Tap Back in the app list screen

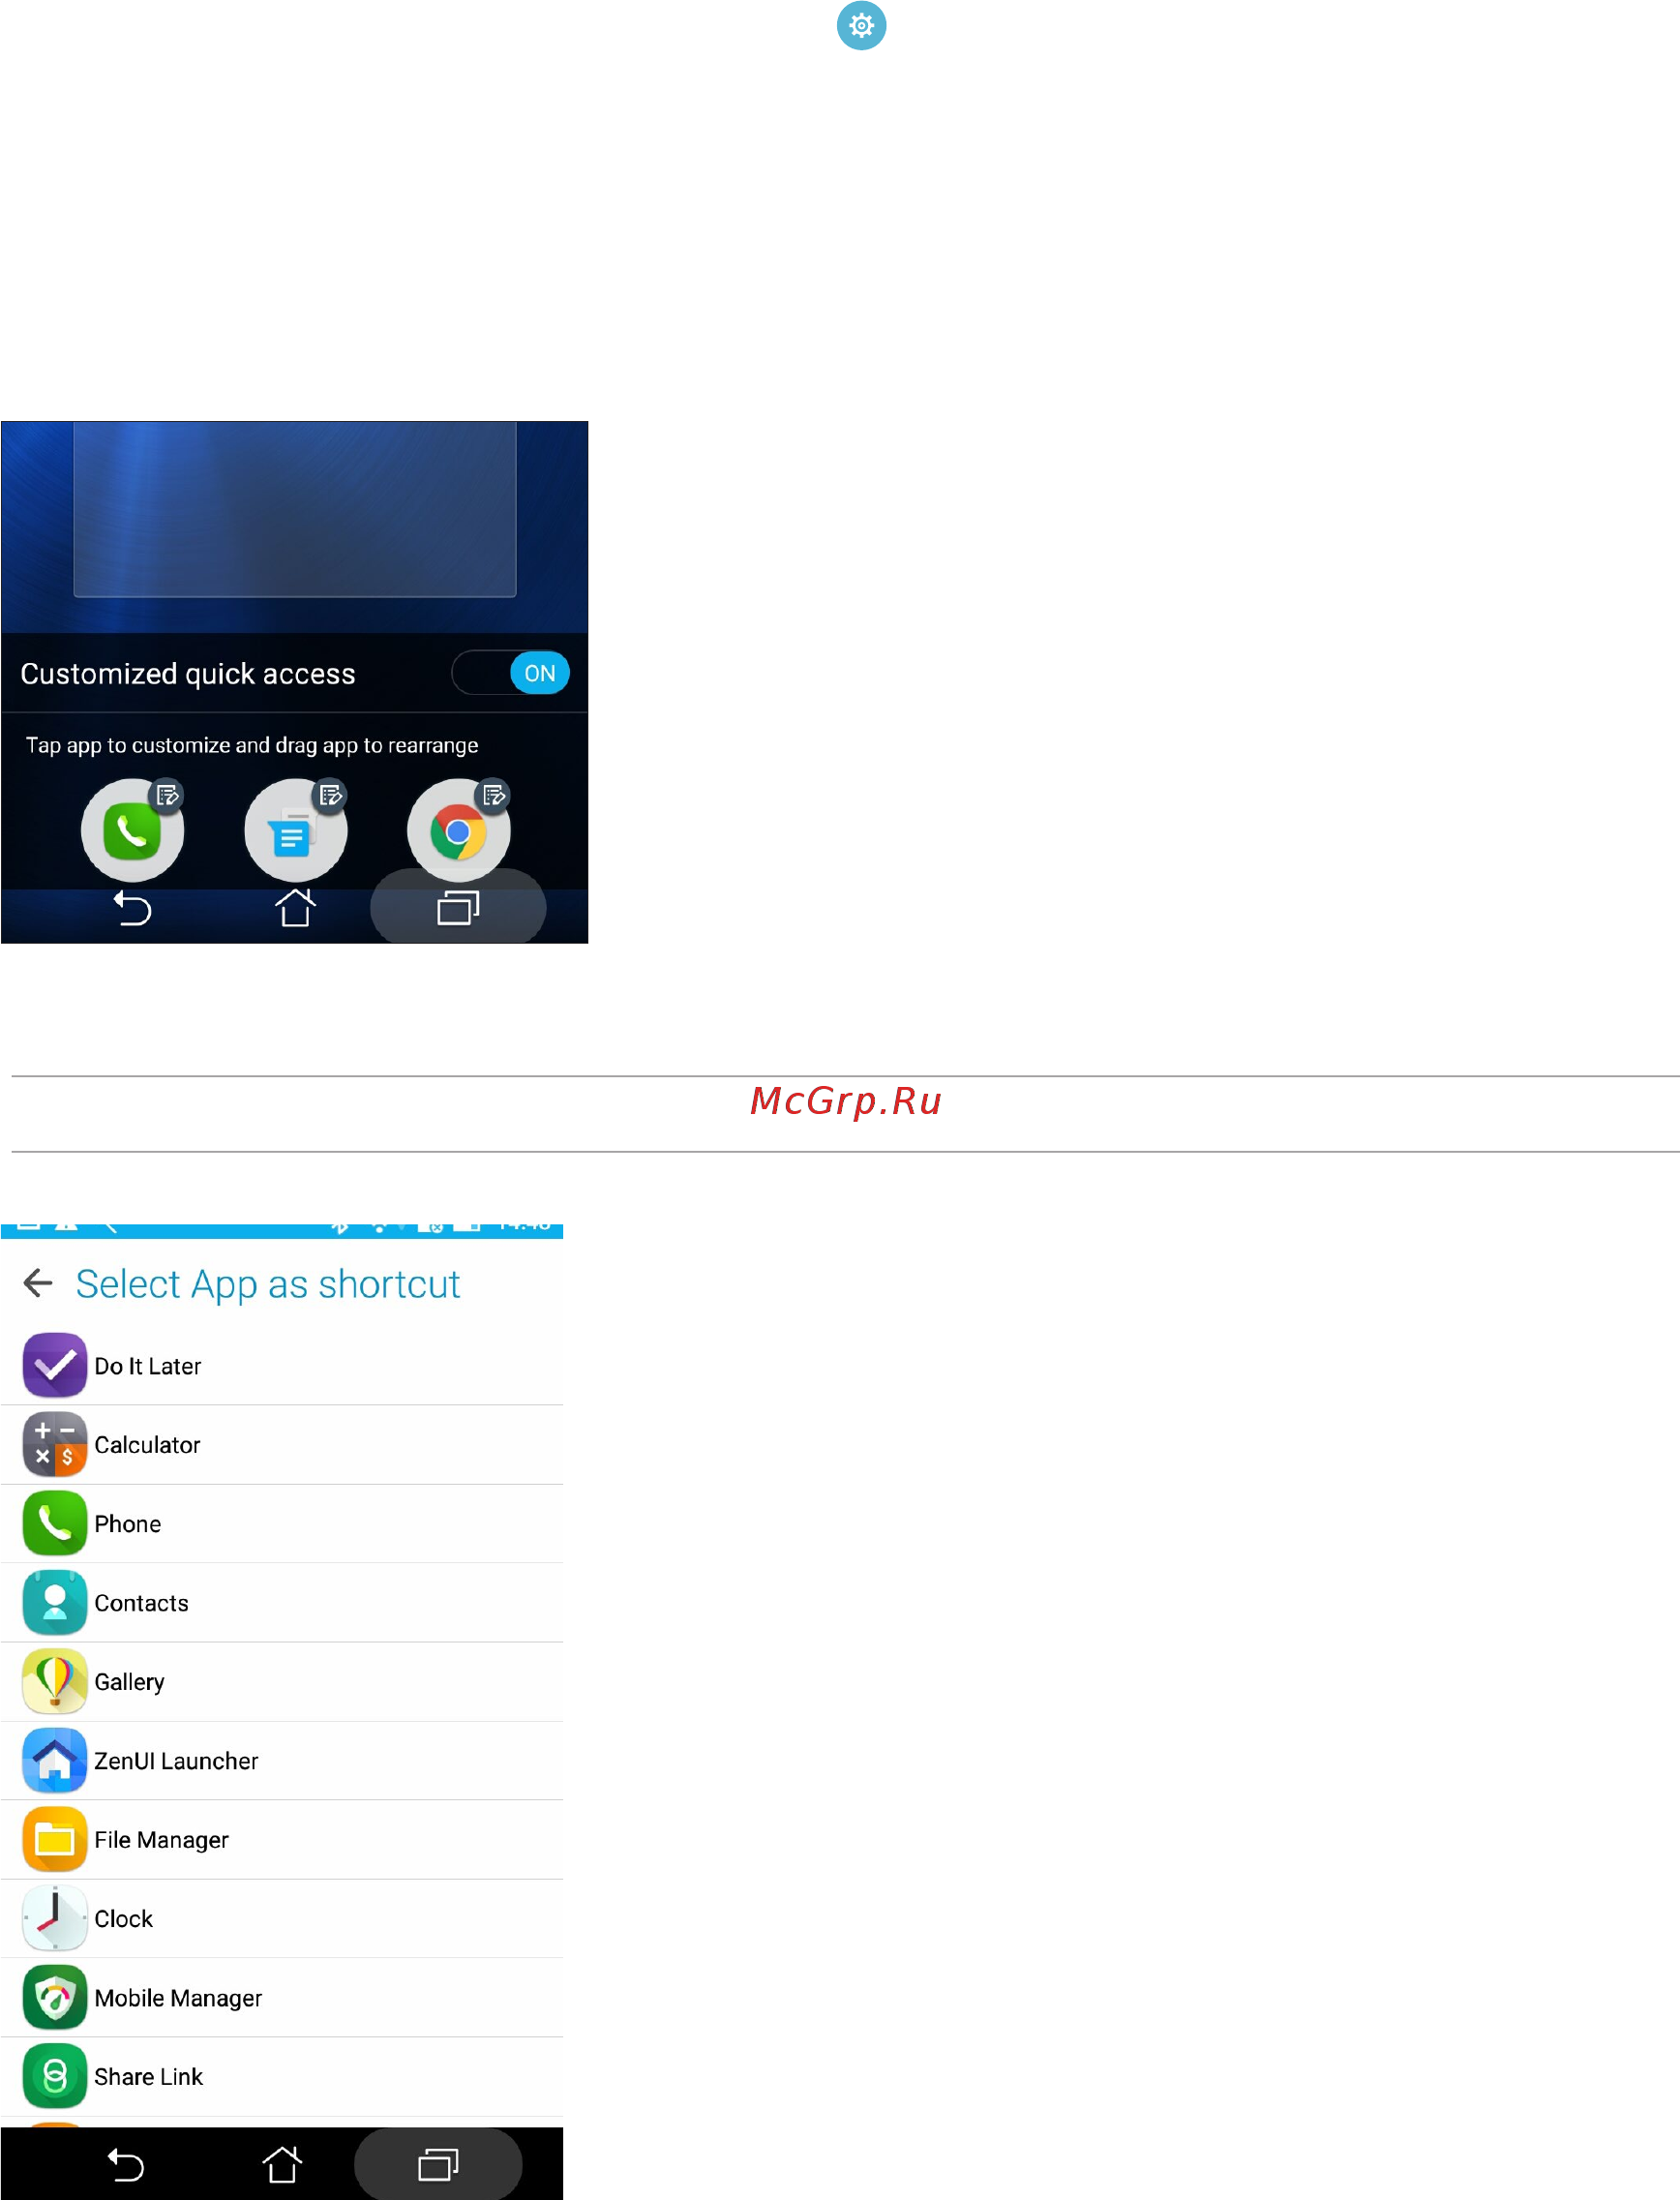click(126, 2165)
